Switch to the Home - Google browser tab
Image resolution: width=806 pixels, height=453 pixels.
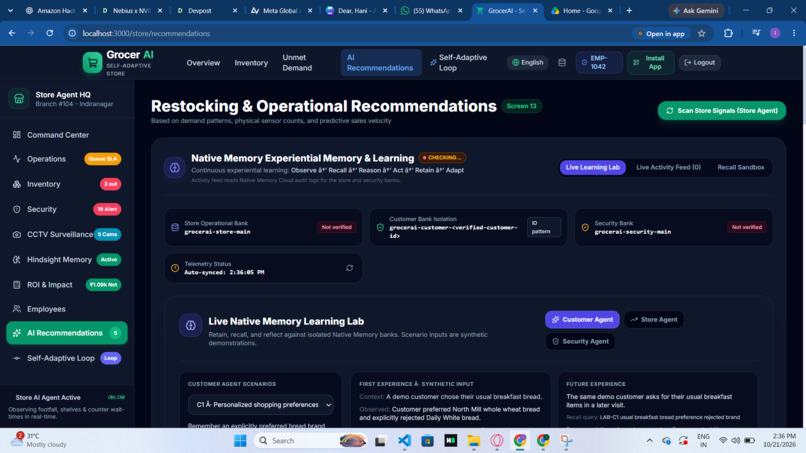[x=581, y=10]
